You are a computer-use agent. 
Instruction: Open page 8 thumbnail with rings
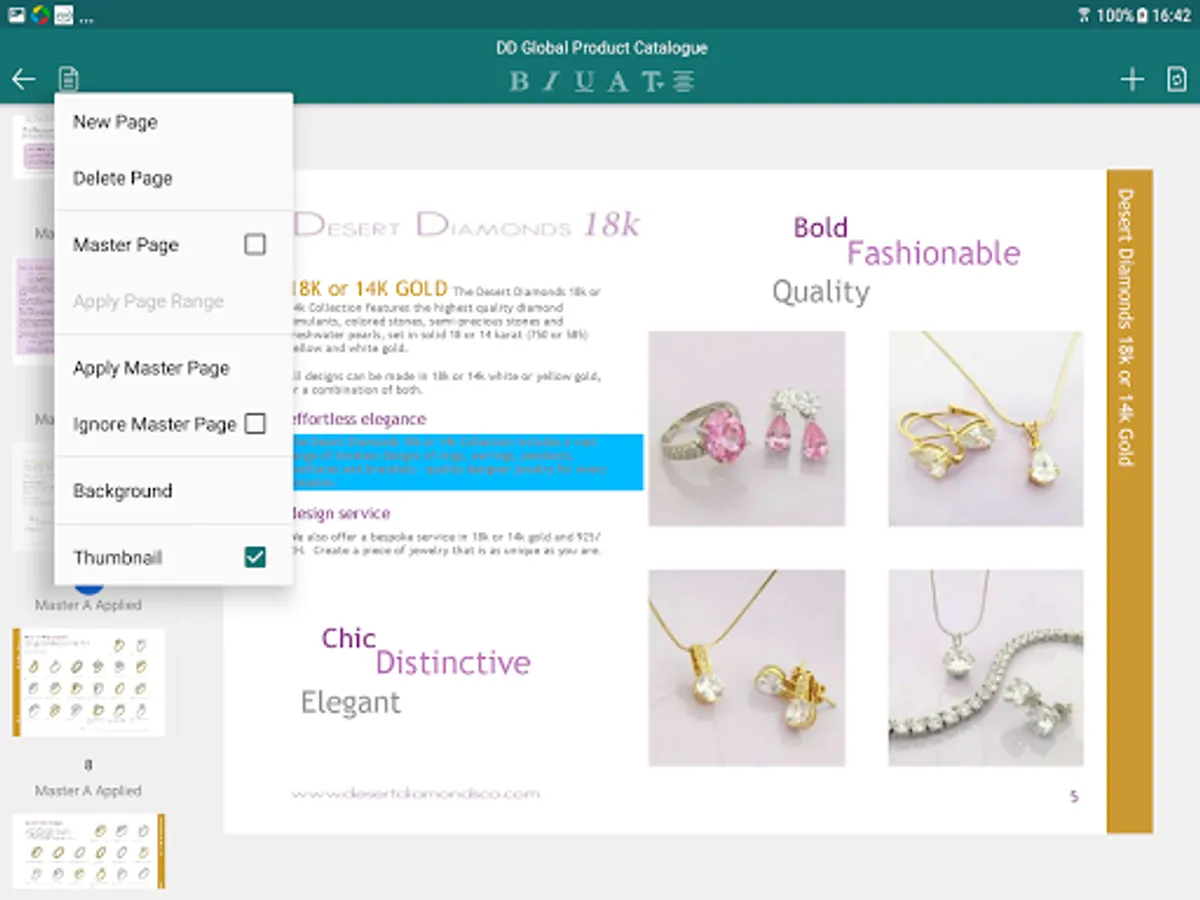tap(88, 683)
